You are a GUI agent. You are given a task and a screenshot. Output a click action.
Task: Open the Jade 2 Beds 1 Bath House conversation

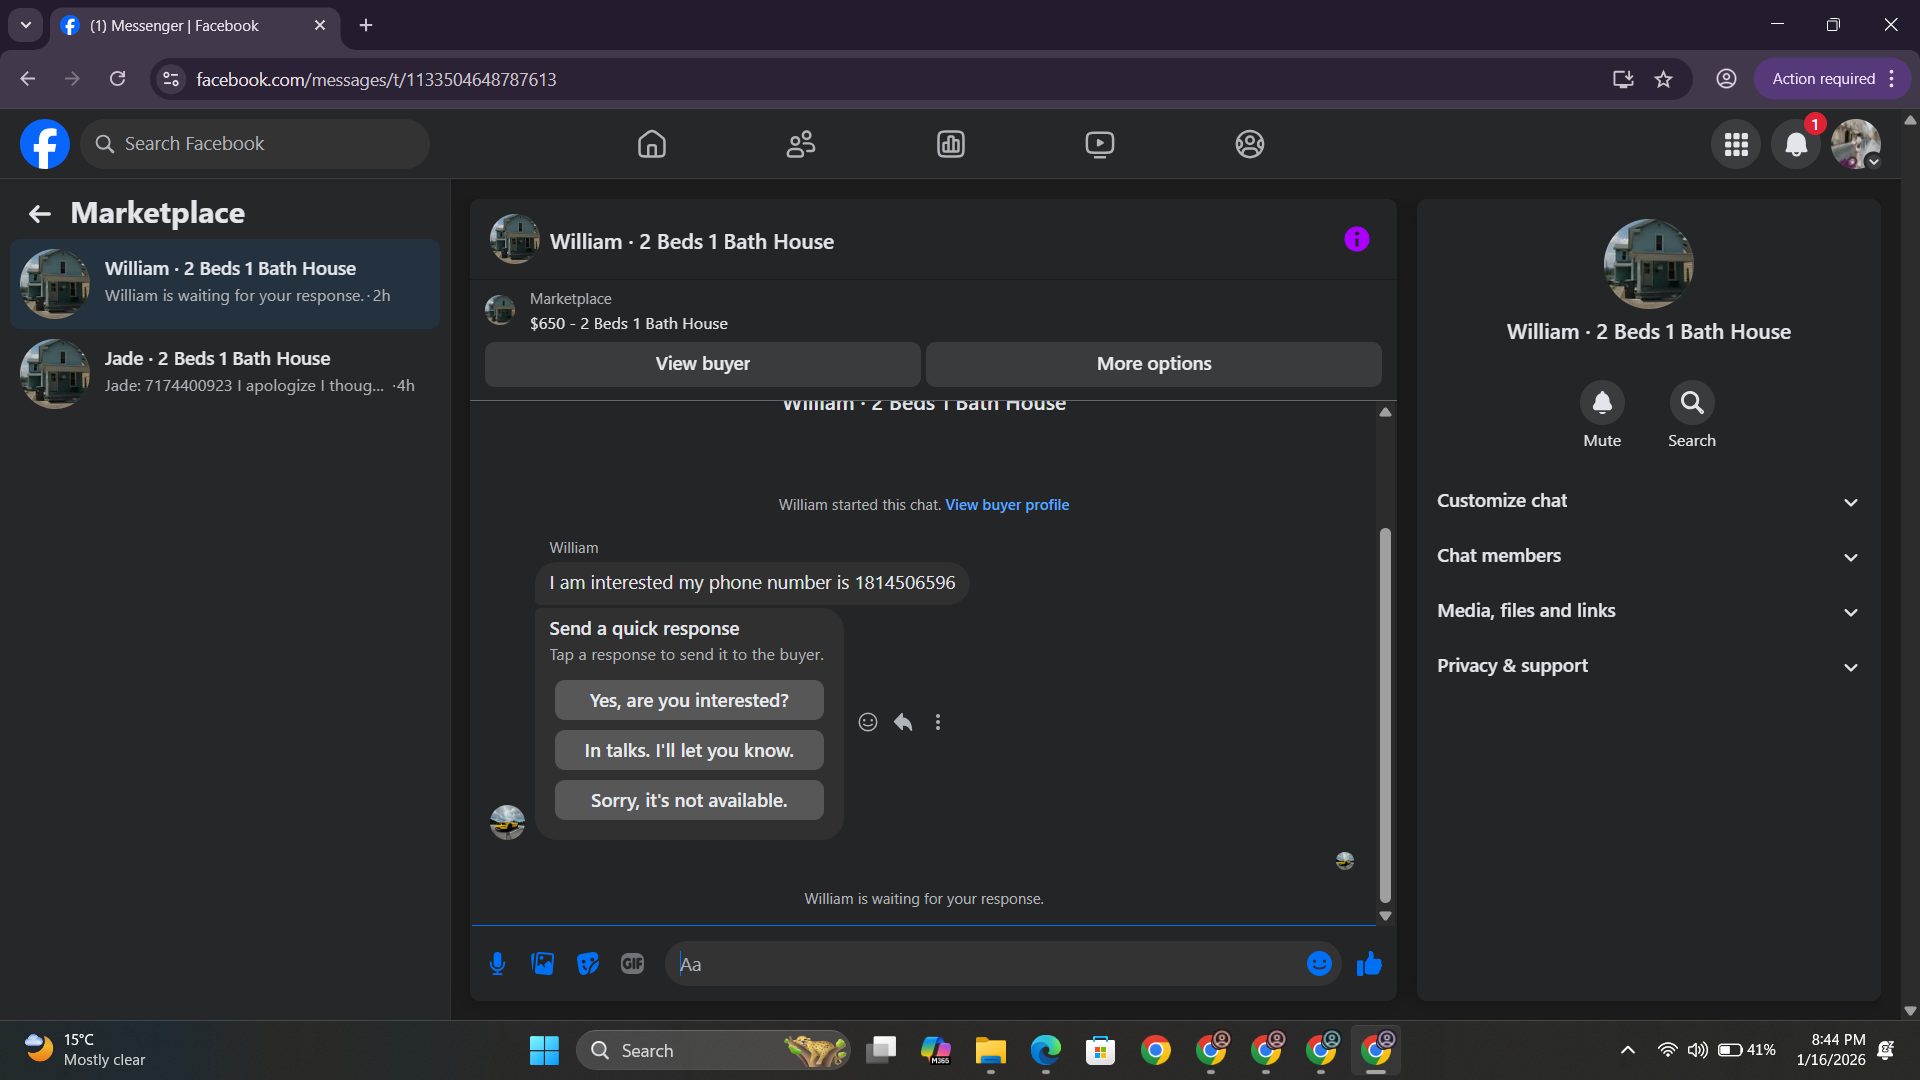(x=225, y=372)
